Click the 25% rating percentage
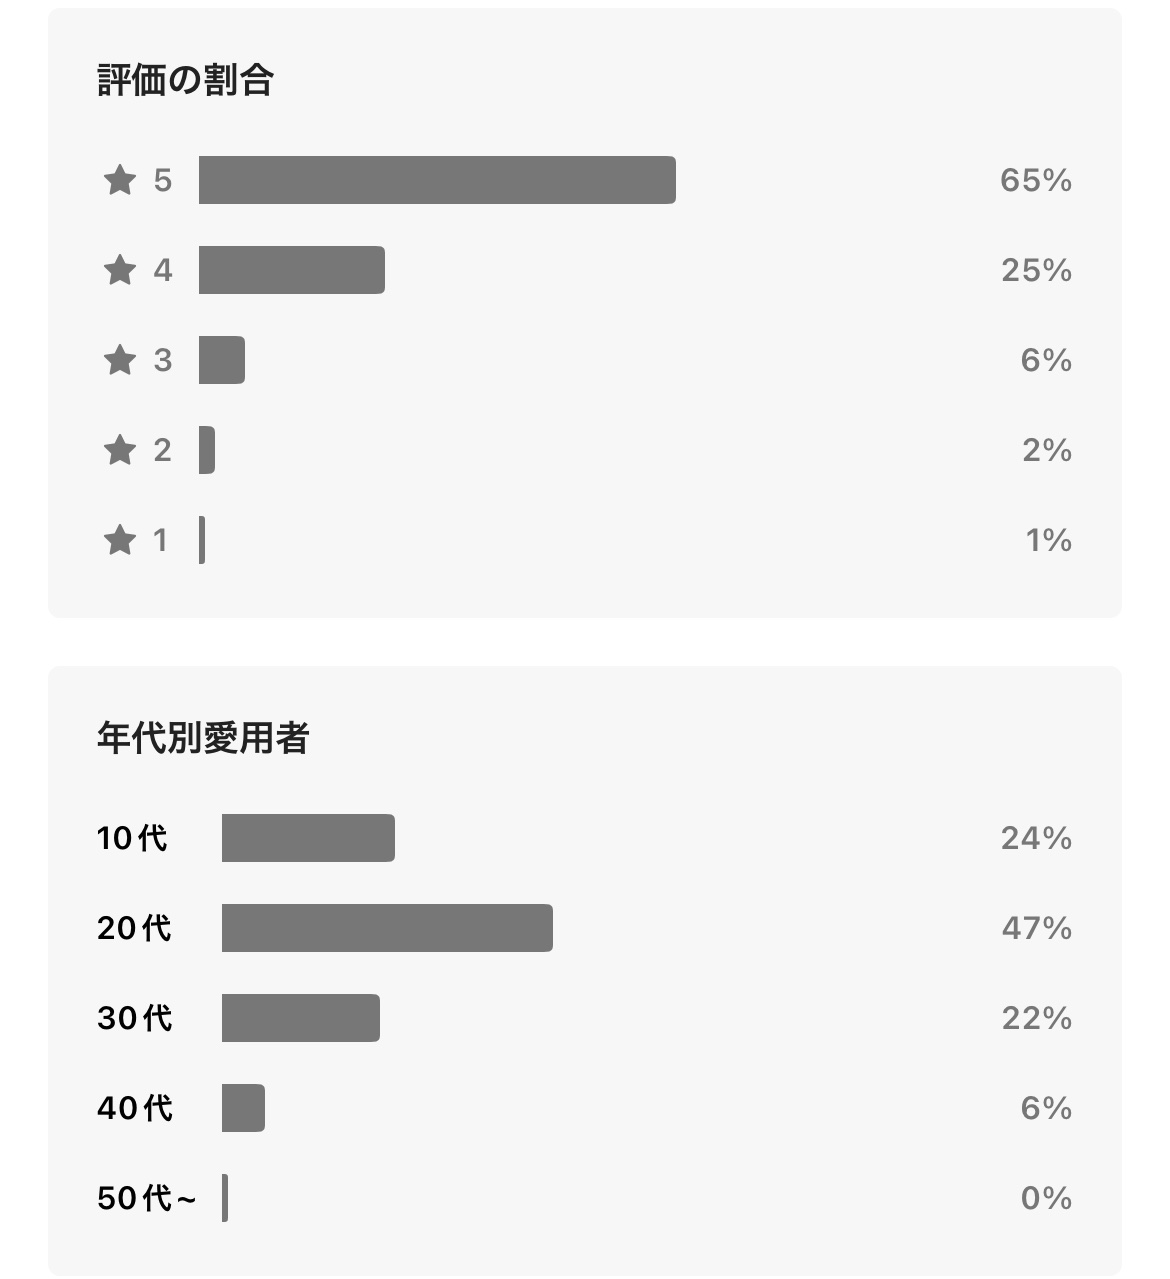The height and width of the screenshot is (1279, 1170). coord(1036,270)
